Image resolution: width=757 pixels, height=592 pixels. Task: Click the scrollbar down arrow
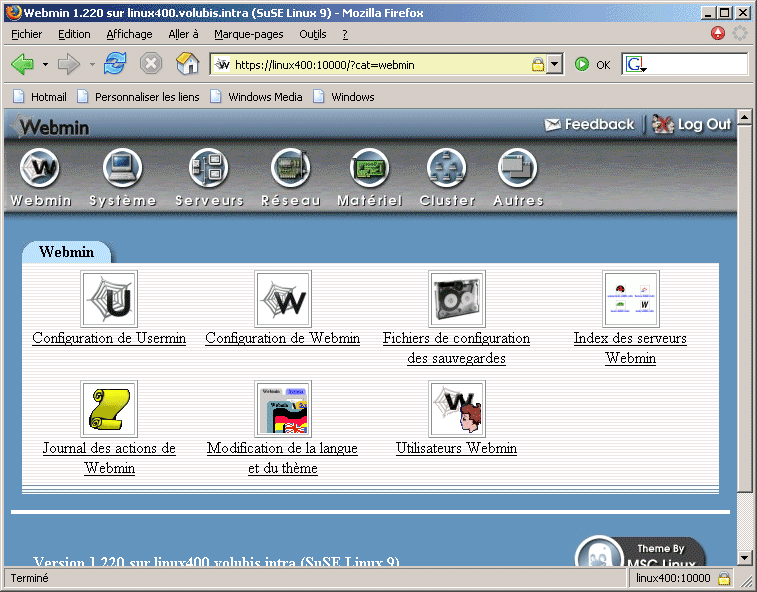pyautogui.click(x=744, y=558)
